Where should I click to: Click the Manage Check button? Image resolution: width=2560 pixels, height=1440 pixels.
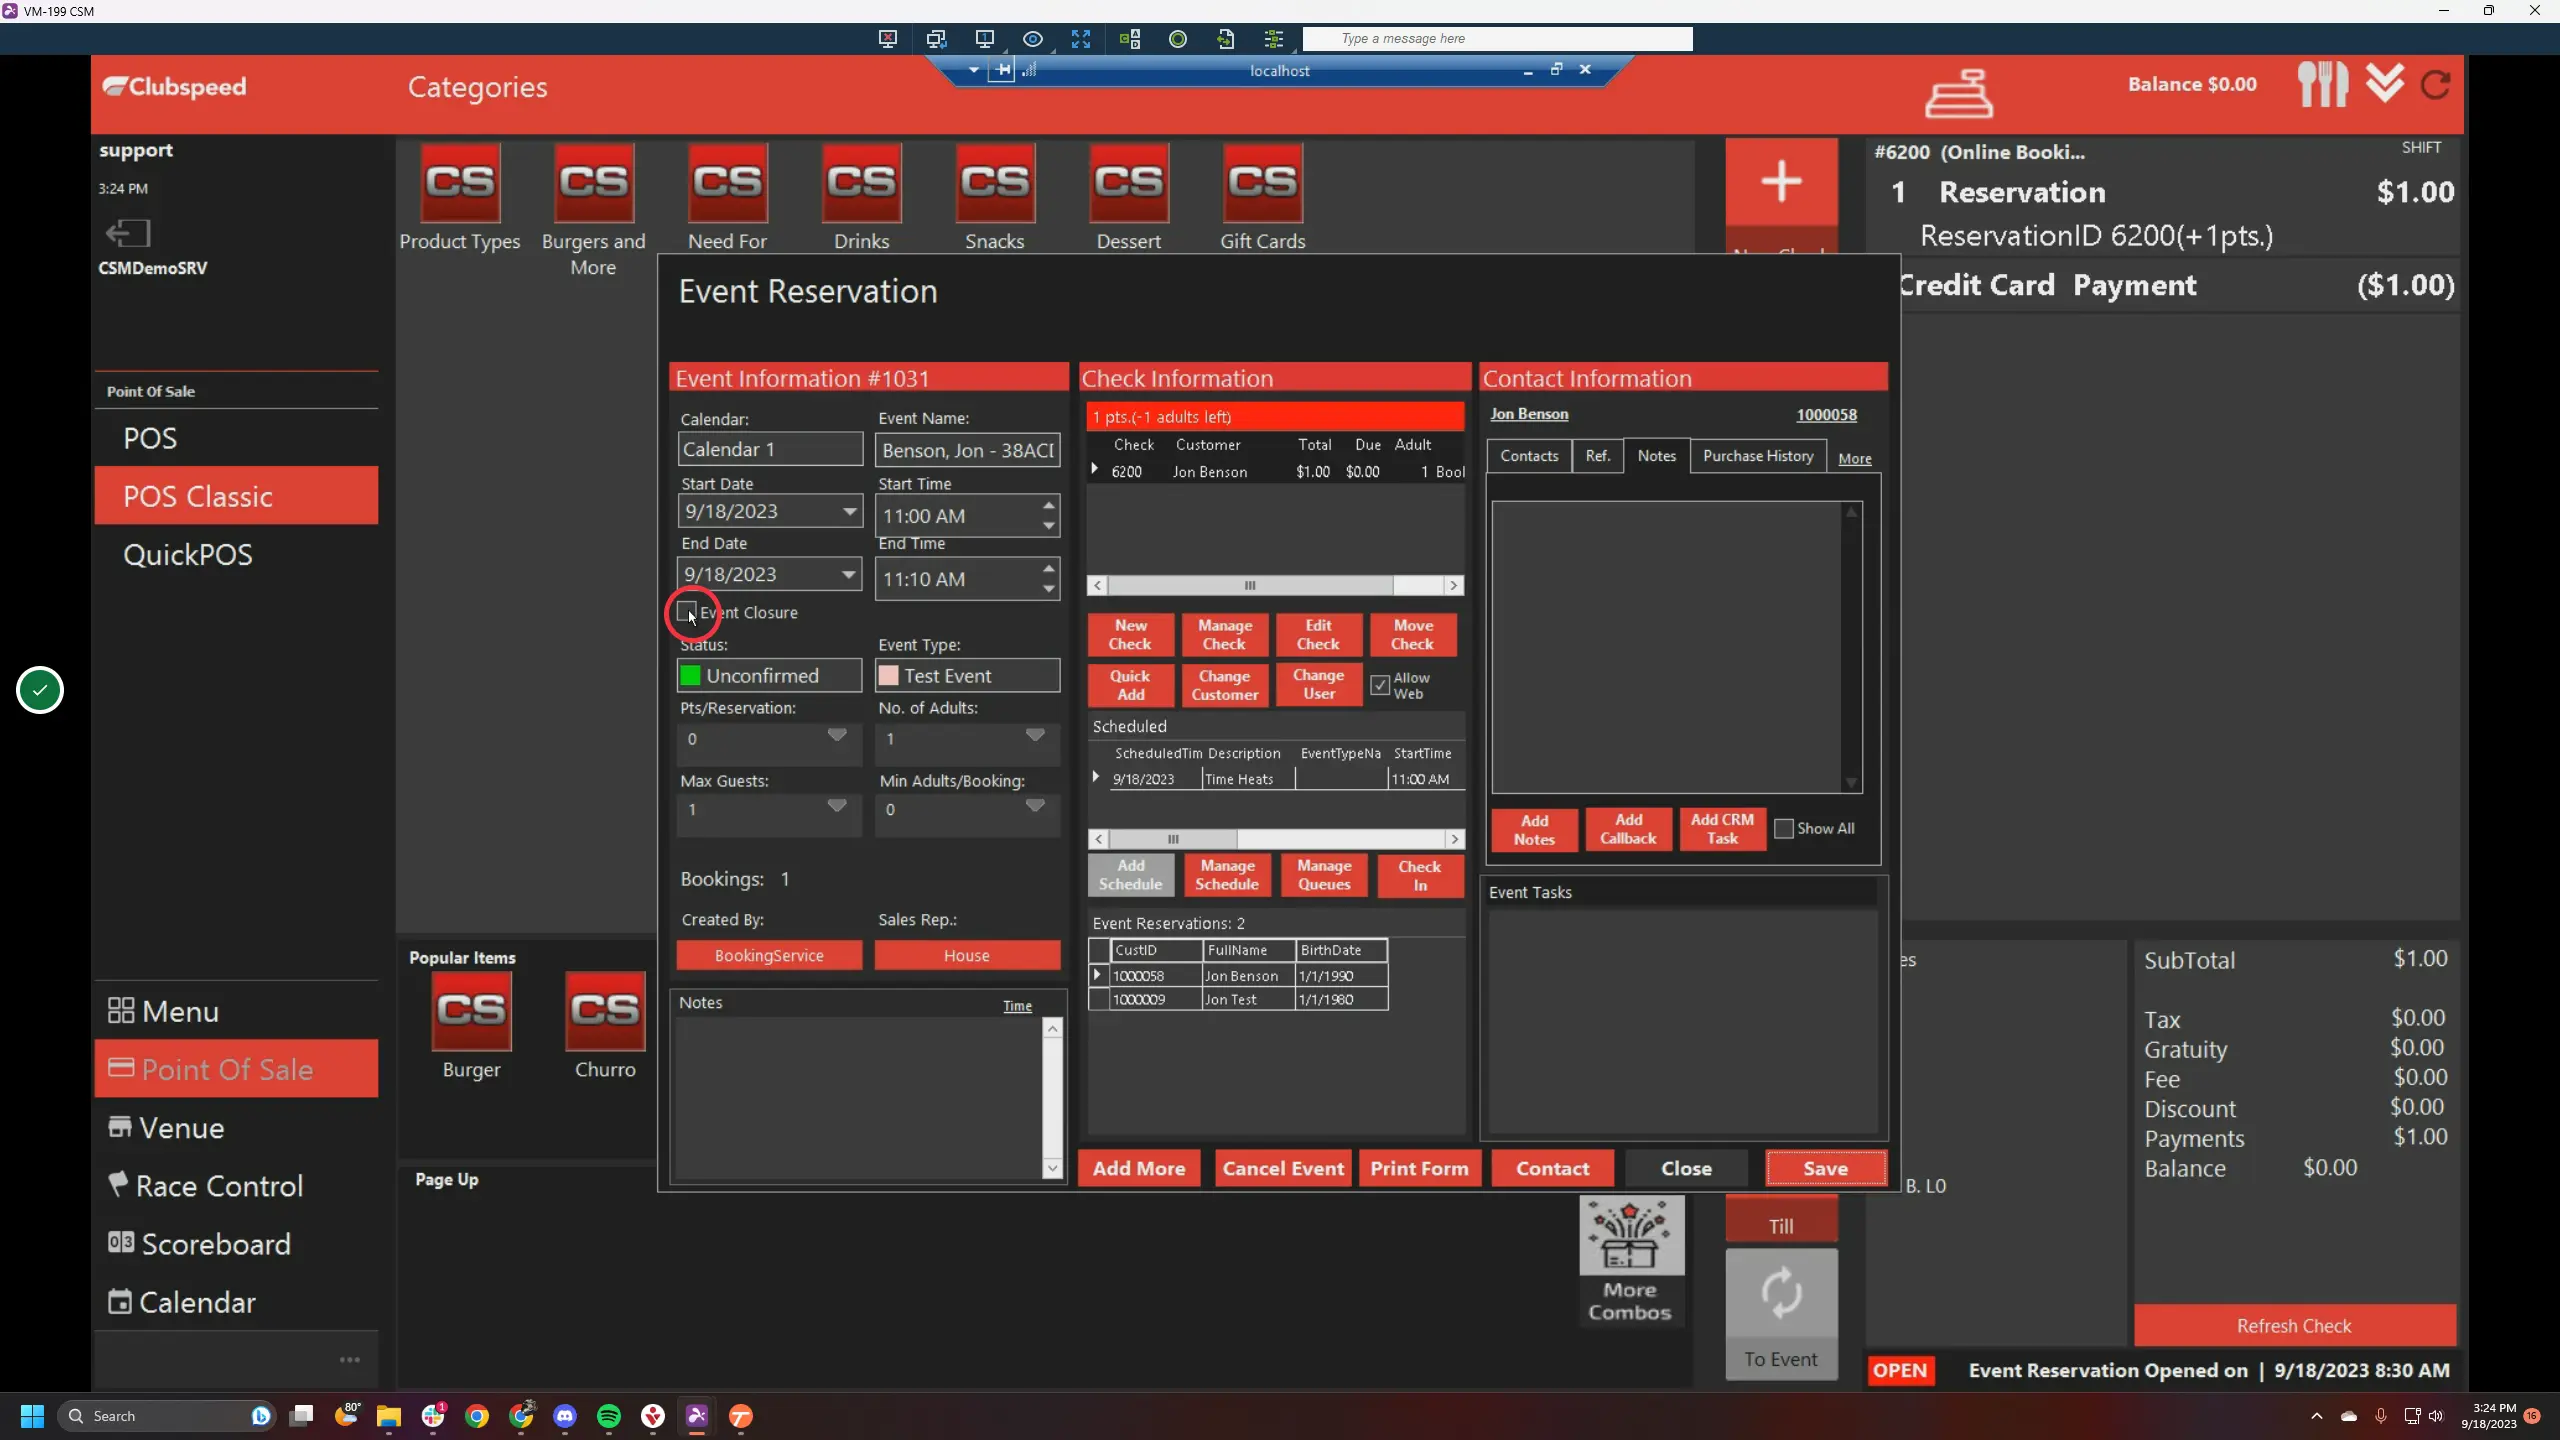tap(1224, 634)
